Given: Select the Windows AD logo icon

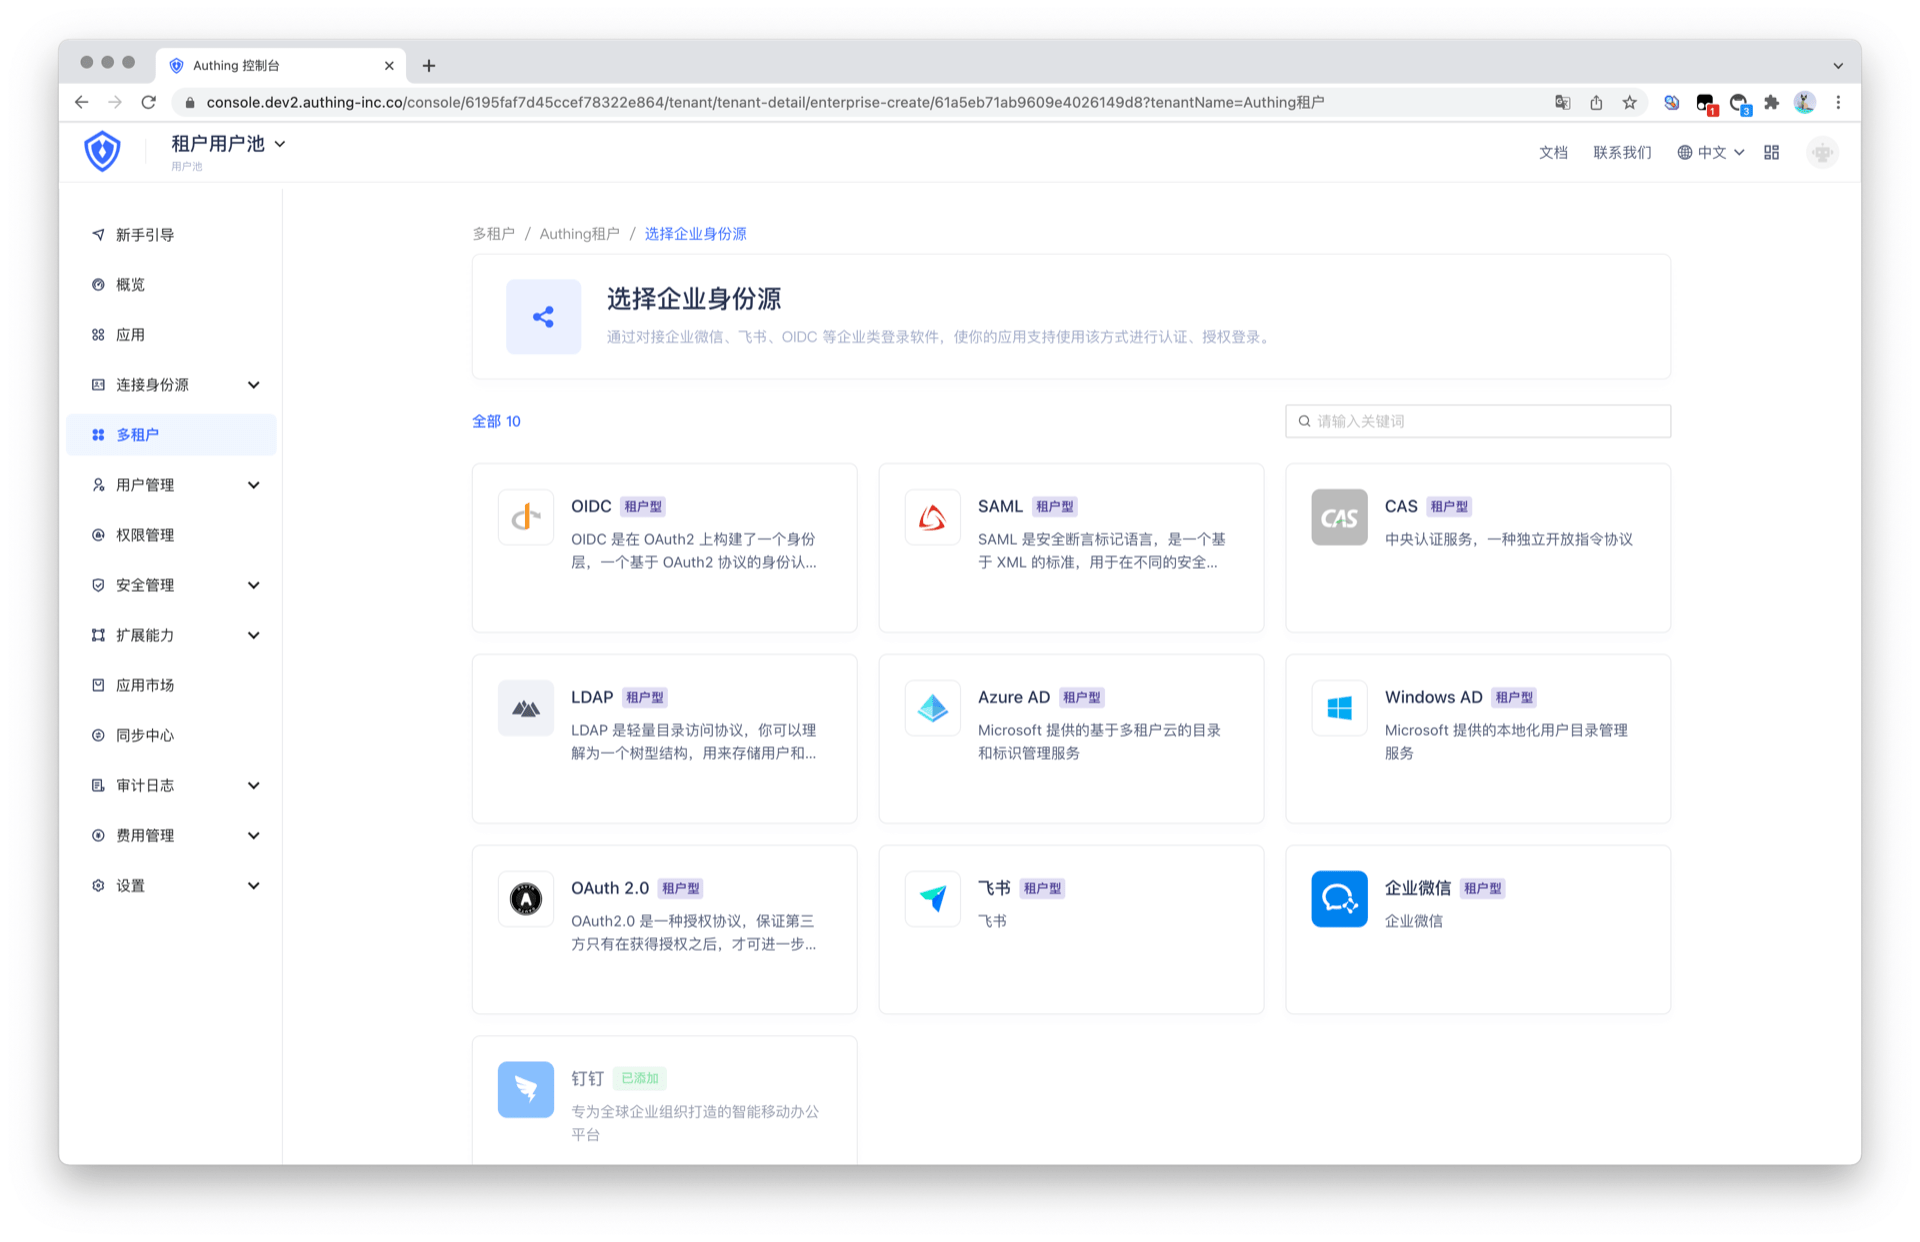Looking at the screenshot, I should tap(1339, 708).
